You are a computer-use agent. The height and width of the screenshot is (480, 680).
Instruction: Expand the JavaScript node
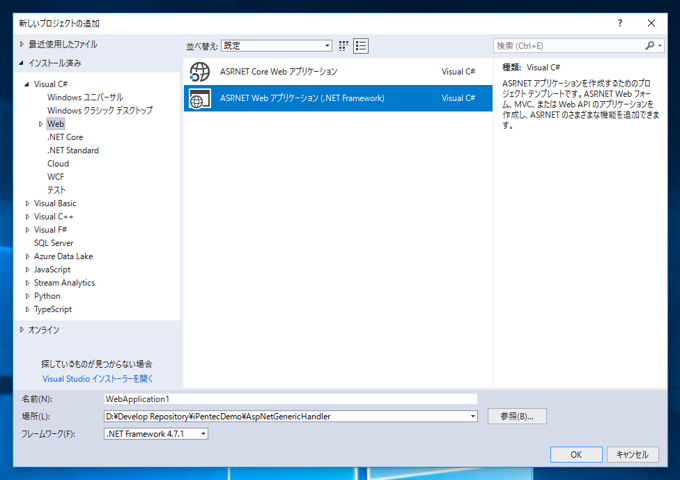click(27, 270)
